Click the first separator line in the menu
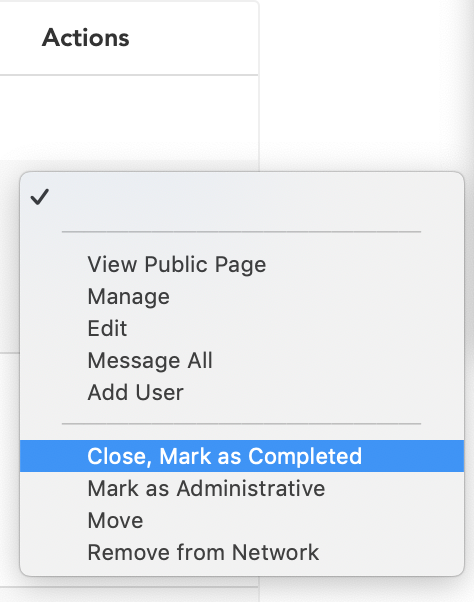Viewport: 474px width, 602px height. coord(241,232)
